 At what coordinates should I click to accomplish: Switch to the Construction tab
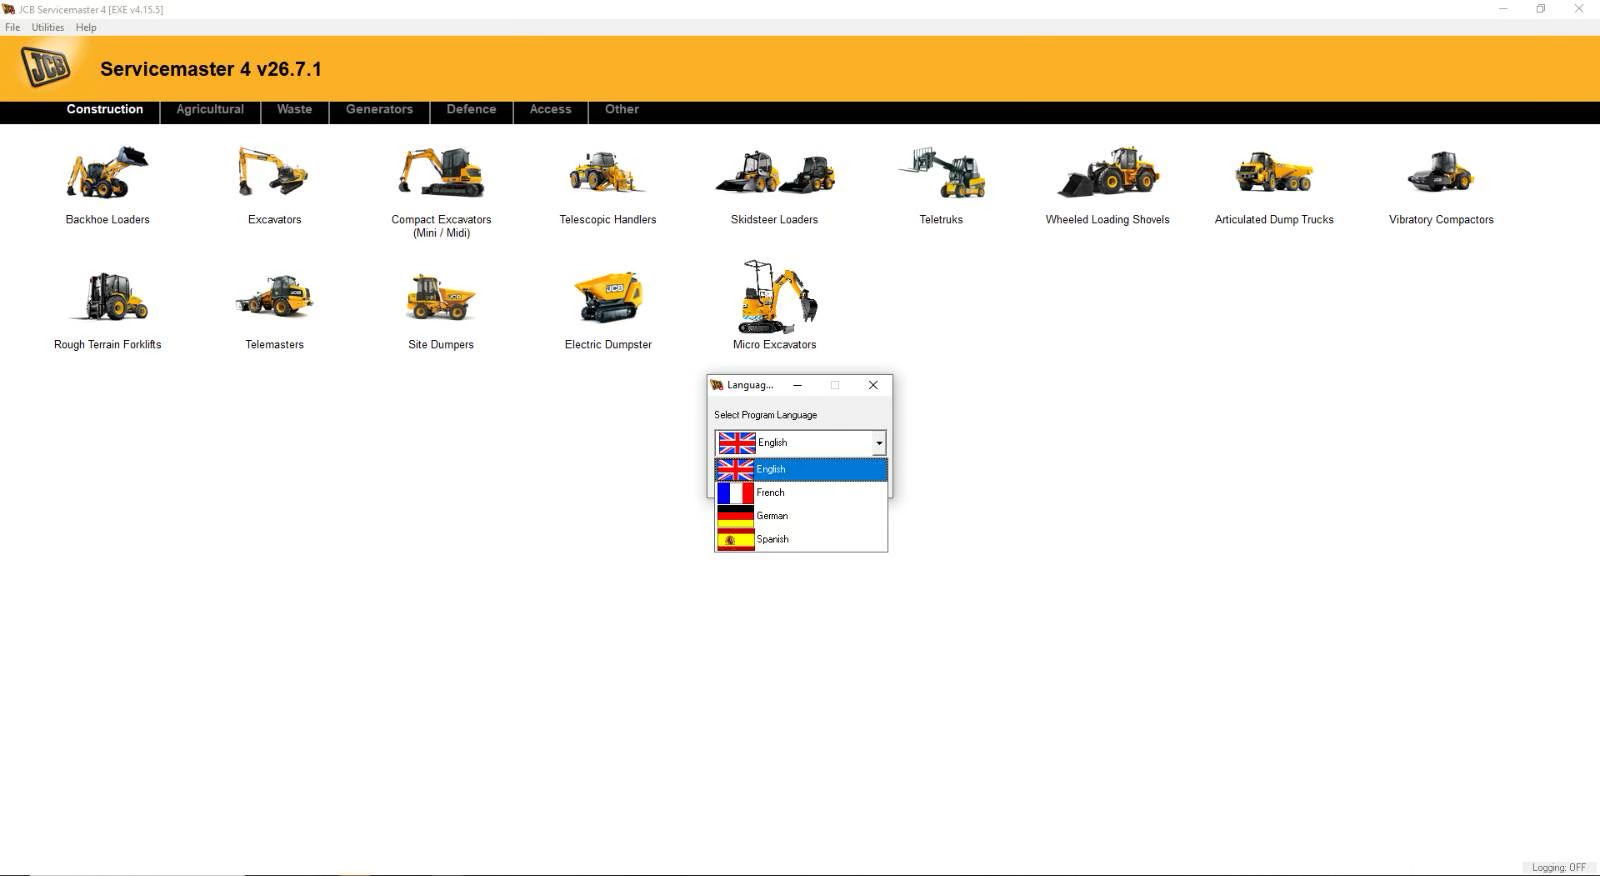pyautogui.click(x=105, y=109)
